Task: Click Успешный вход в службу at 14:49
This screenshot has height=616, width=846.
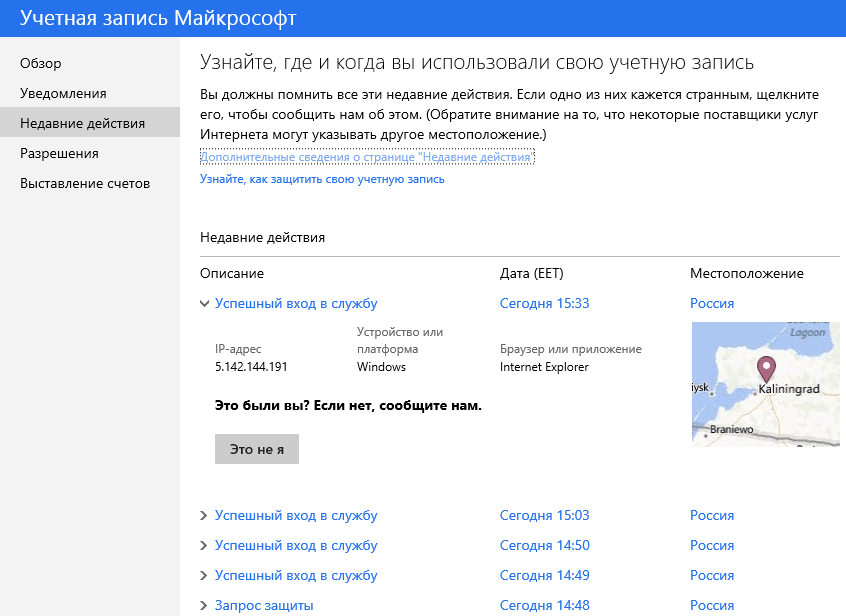Action: (x=296, y=576)
